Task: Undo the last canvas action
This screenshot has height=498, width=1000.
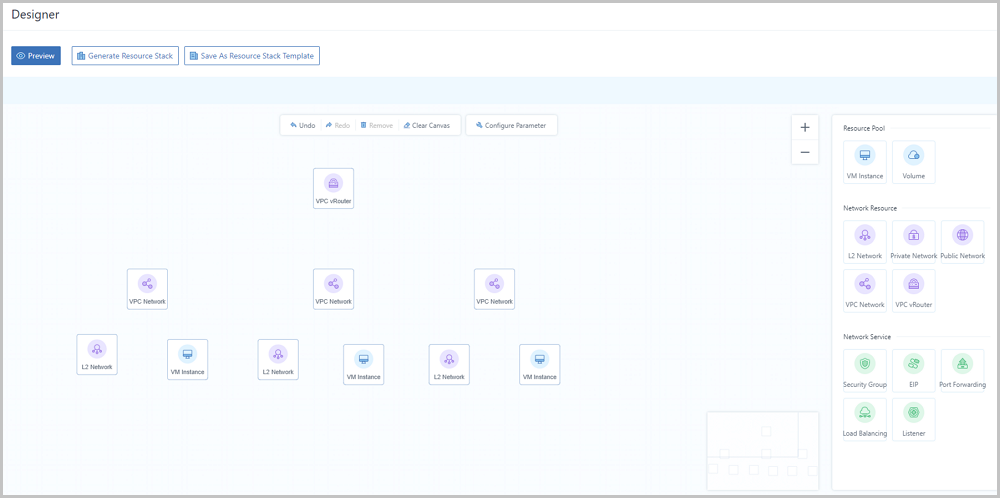Action: 302,126
